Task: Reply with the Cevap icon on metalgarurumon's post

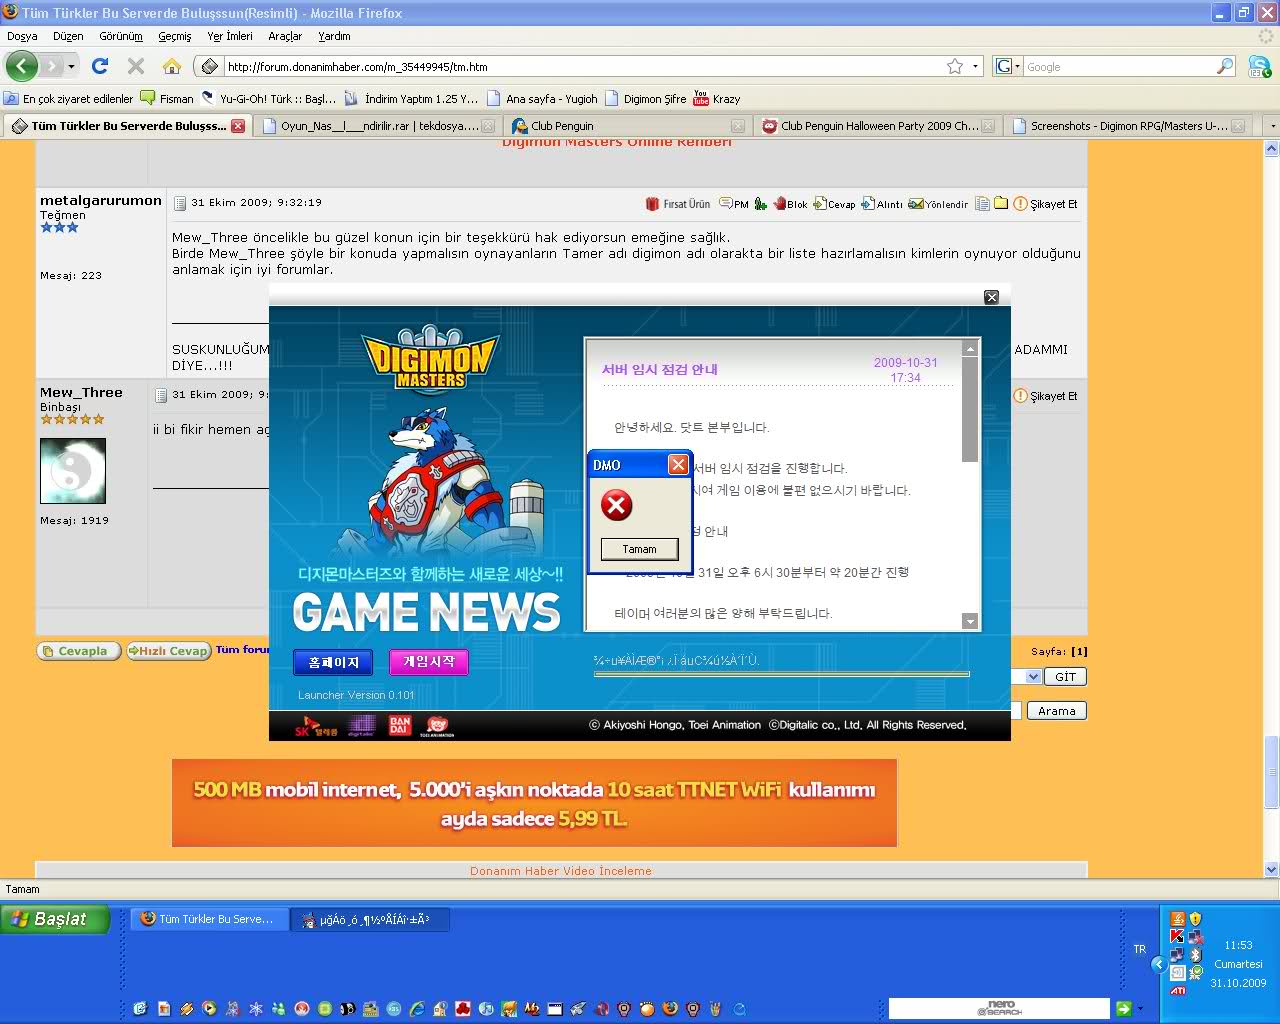Action: (x=834, y=203)
